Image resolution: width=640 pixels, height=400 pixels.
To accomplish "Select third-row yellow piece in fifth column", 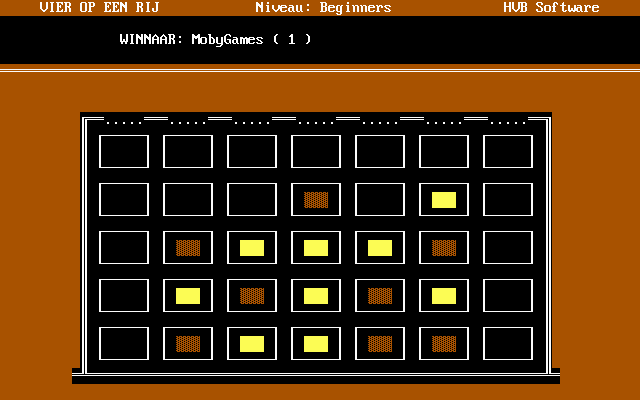I will (380, 248).
